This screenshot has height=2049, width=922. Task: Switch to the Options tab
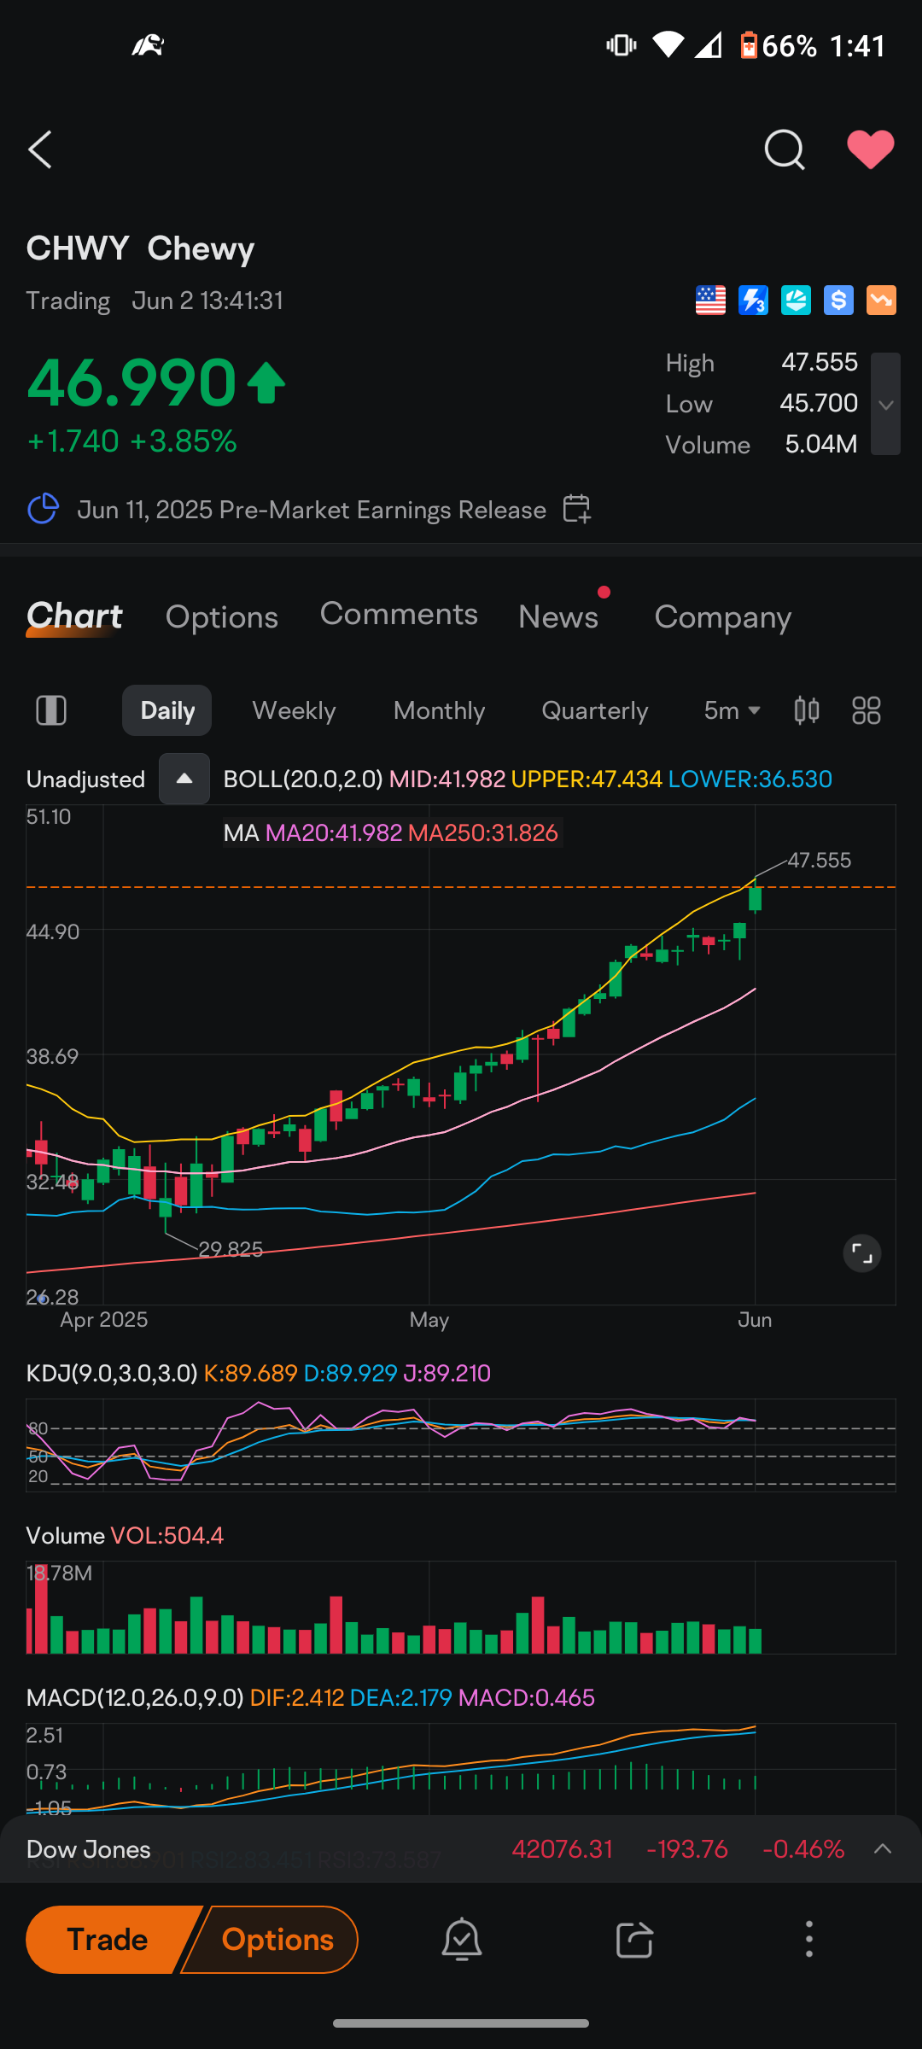click(222, 617)
